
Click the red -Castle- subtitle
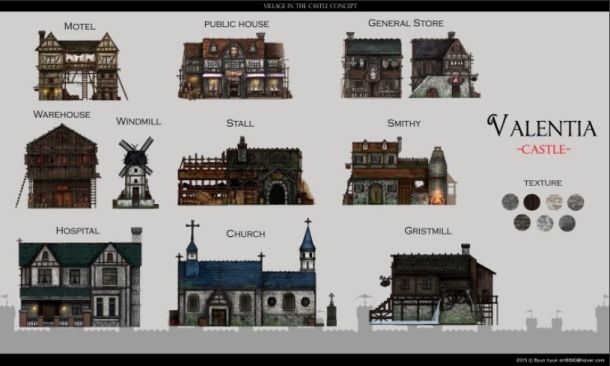(x=544, y=149)
